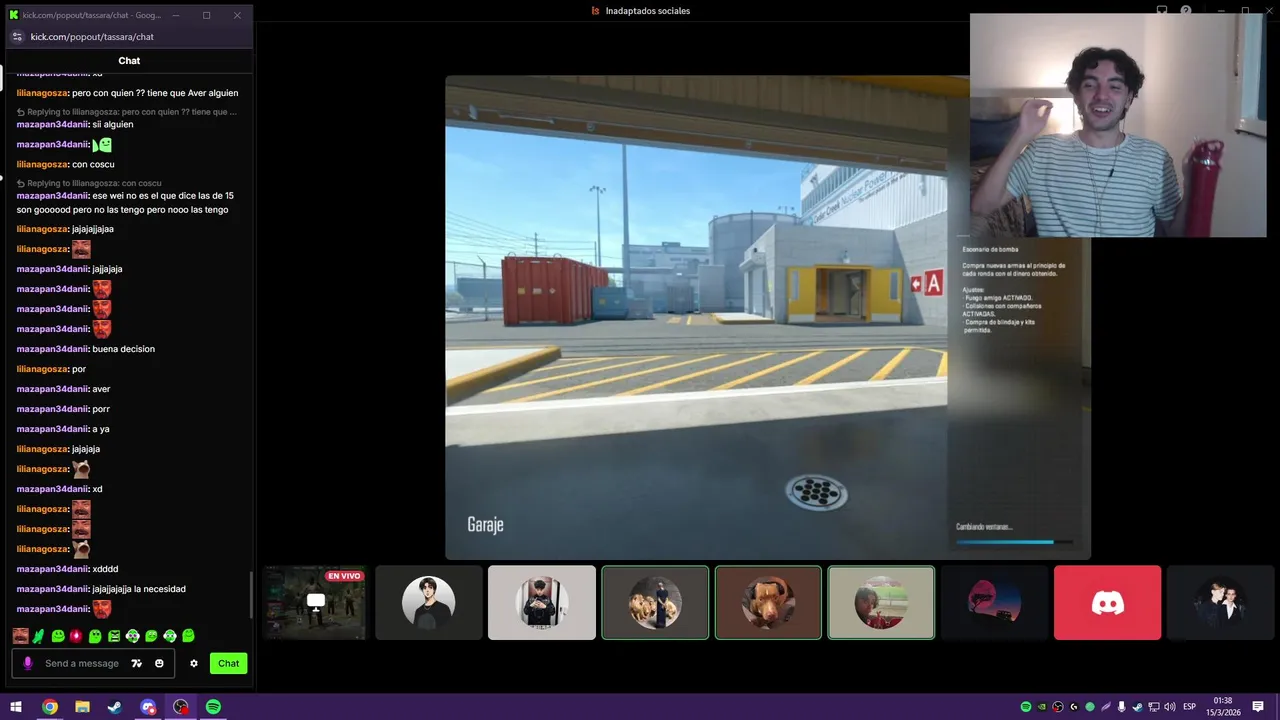Click the streamer webcam overlay

[x=1118, y=125]
